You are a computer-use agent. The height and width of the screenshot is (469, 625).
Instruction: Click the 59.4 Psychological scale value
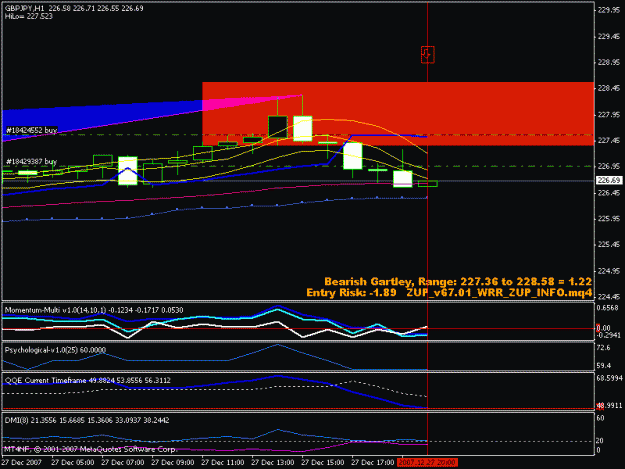[x=604, y=365]
